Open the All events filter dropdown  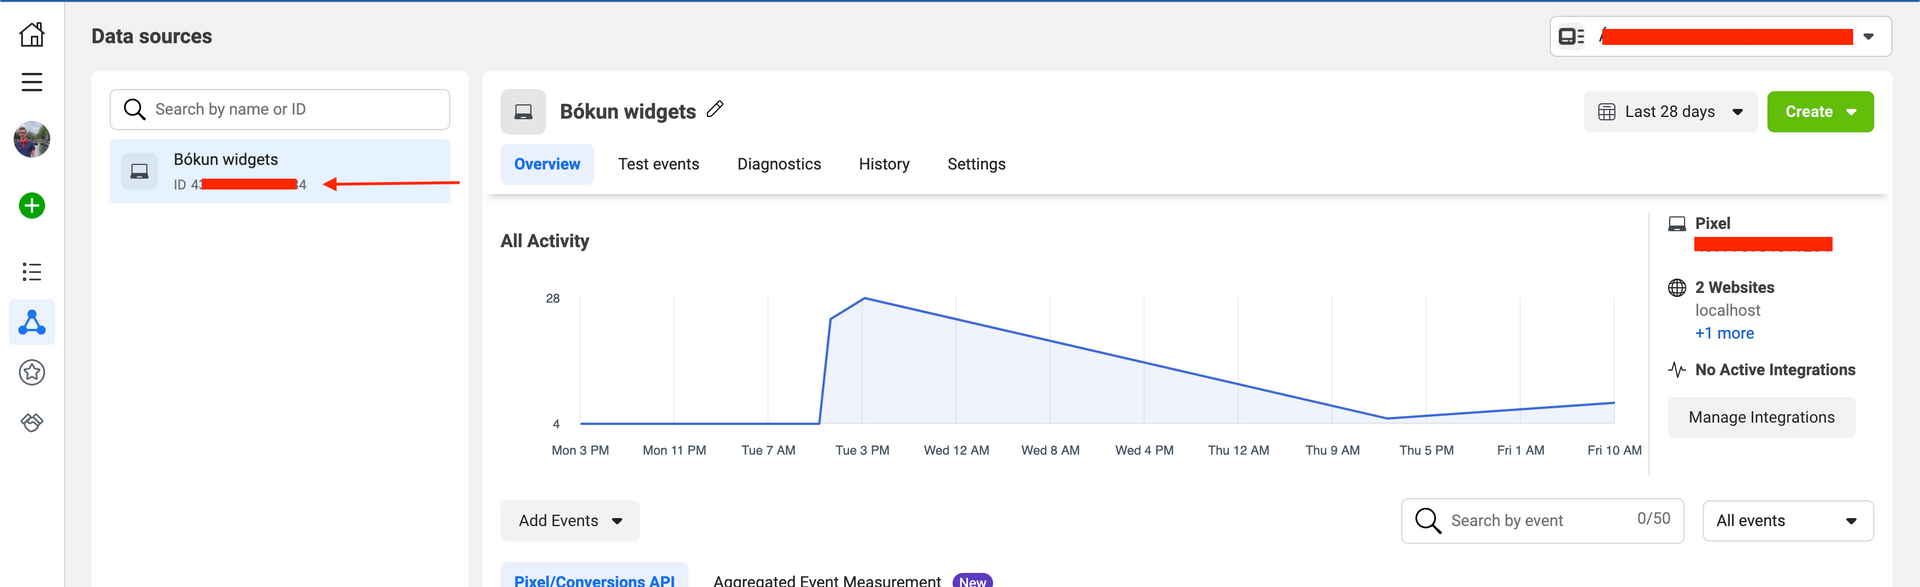point(1787,521)
